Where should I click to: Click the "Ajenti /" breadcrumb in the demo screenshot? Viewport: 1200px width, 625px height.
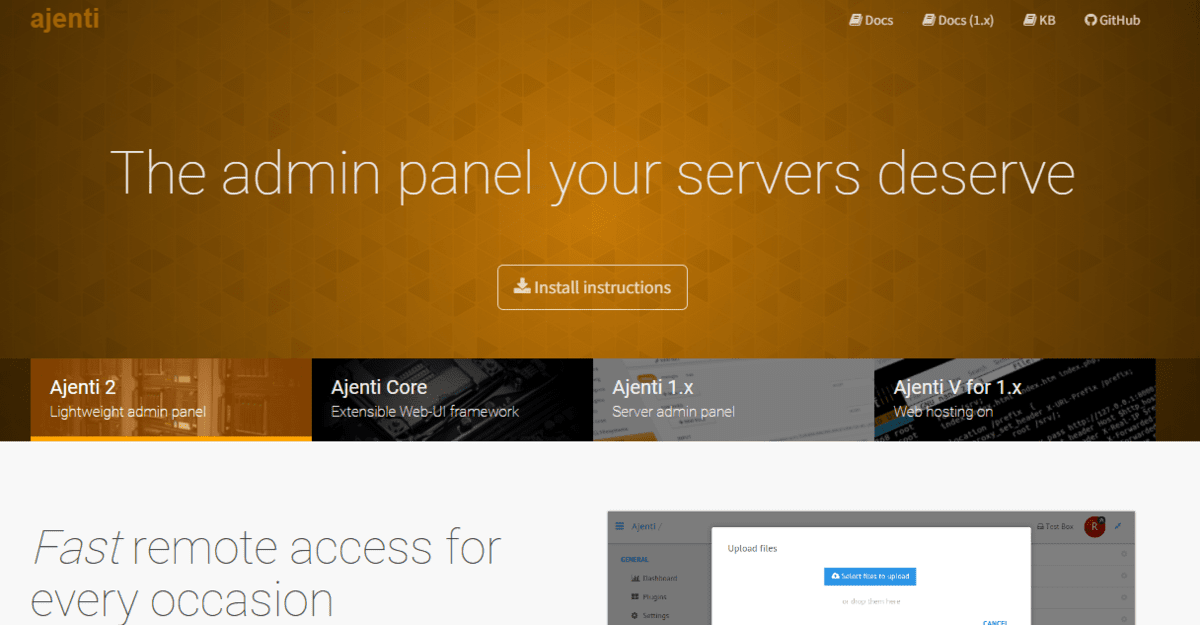click(647, 526)
